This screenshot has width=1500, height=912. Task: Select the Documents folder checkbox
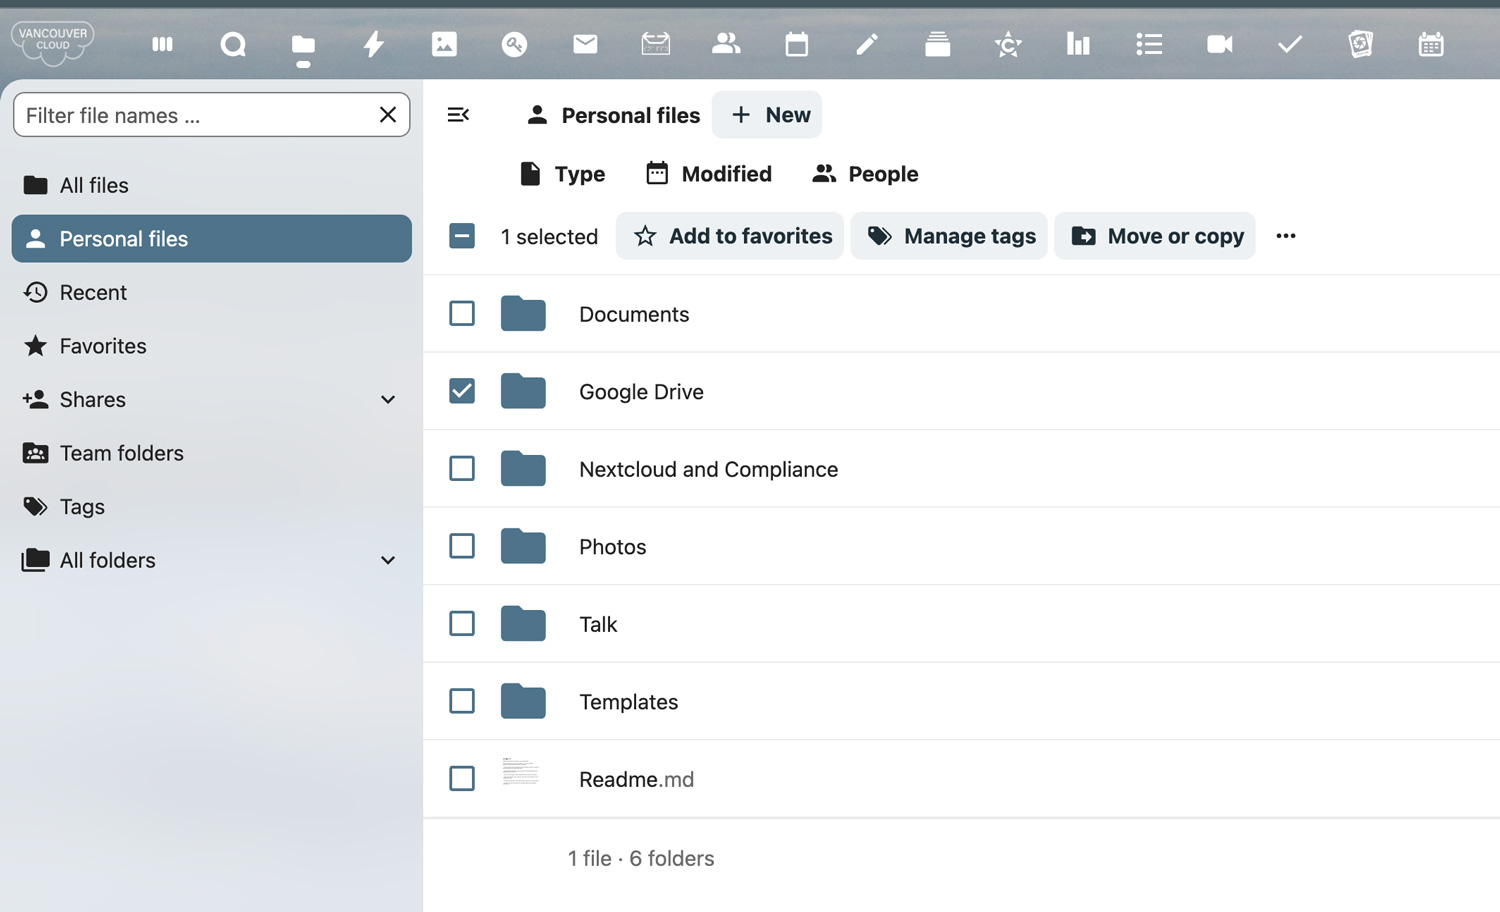tap(461, 313)
